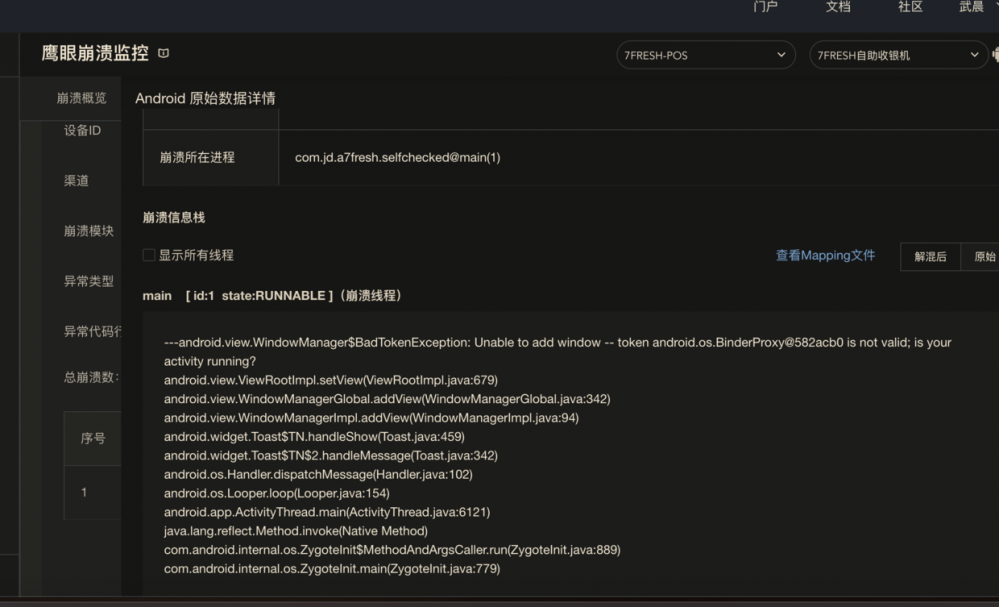Open the 7FRESH自助收银机 dropdown
Image resolution: width=999 pixels, height=607 pixels.
tap(898, 55)
